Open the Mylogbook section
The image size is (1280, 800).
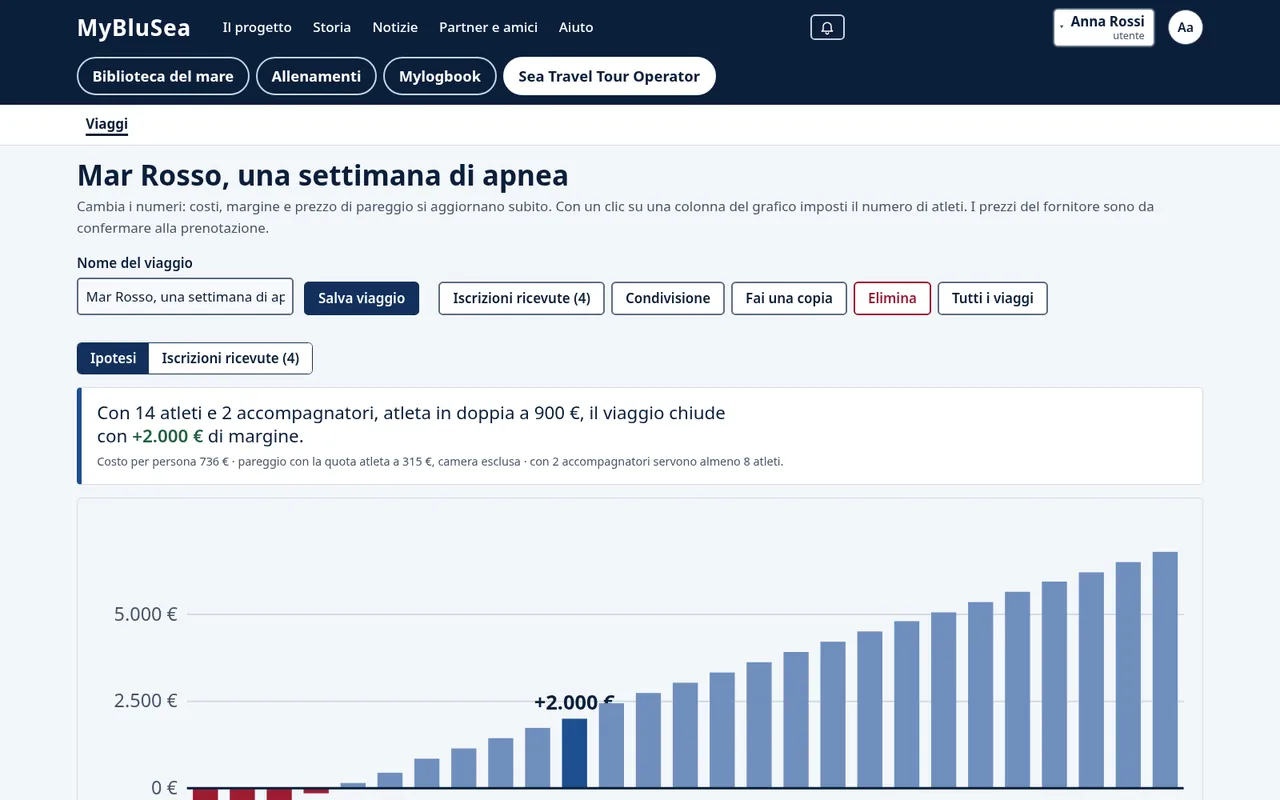440,76
